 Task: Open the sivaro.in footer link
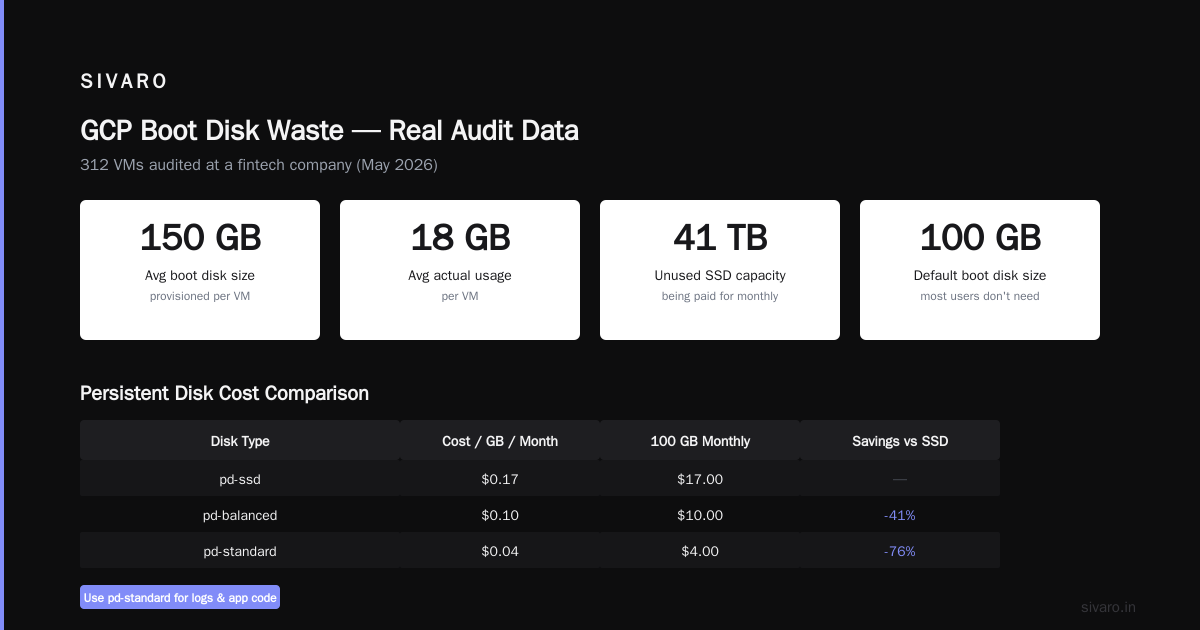point(1109,607)
